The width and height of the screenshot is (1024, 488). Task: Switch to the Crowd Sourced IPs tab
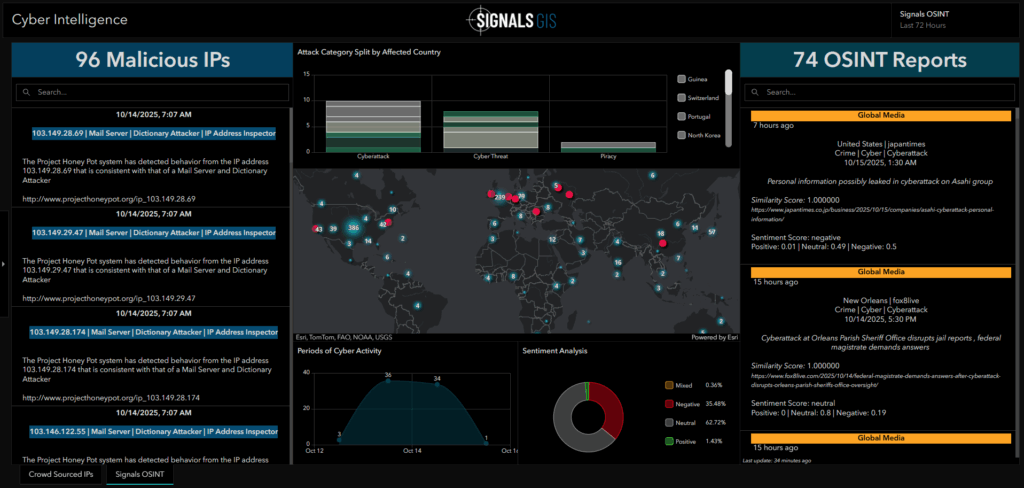pyautogui.click(x=62, y=474)
